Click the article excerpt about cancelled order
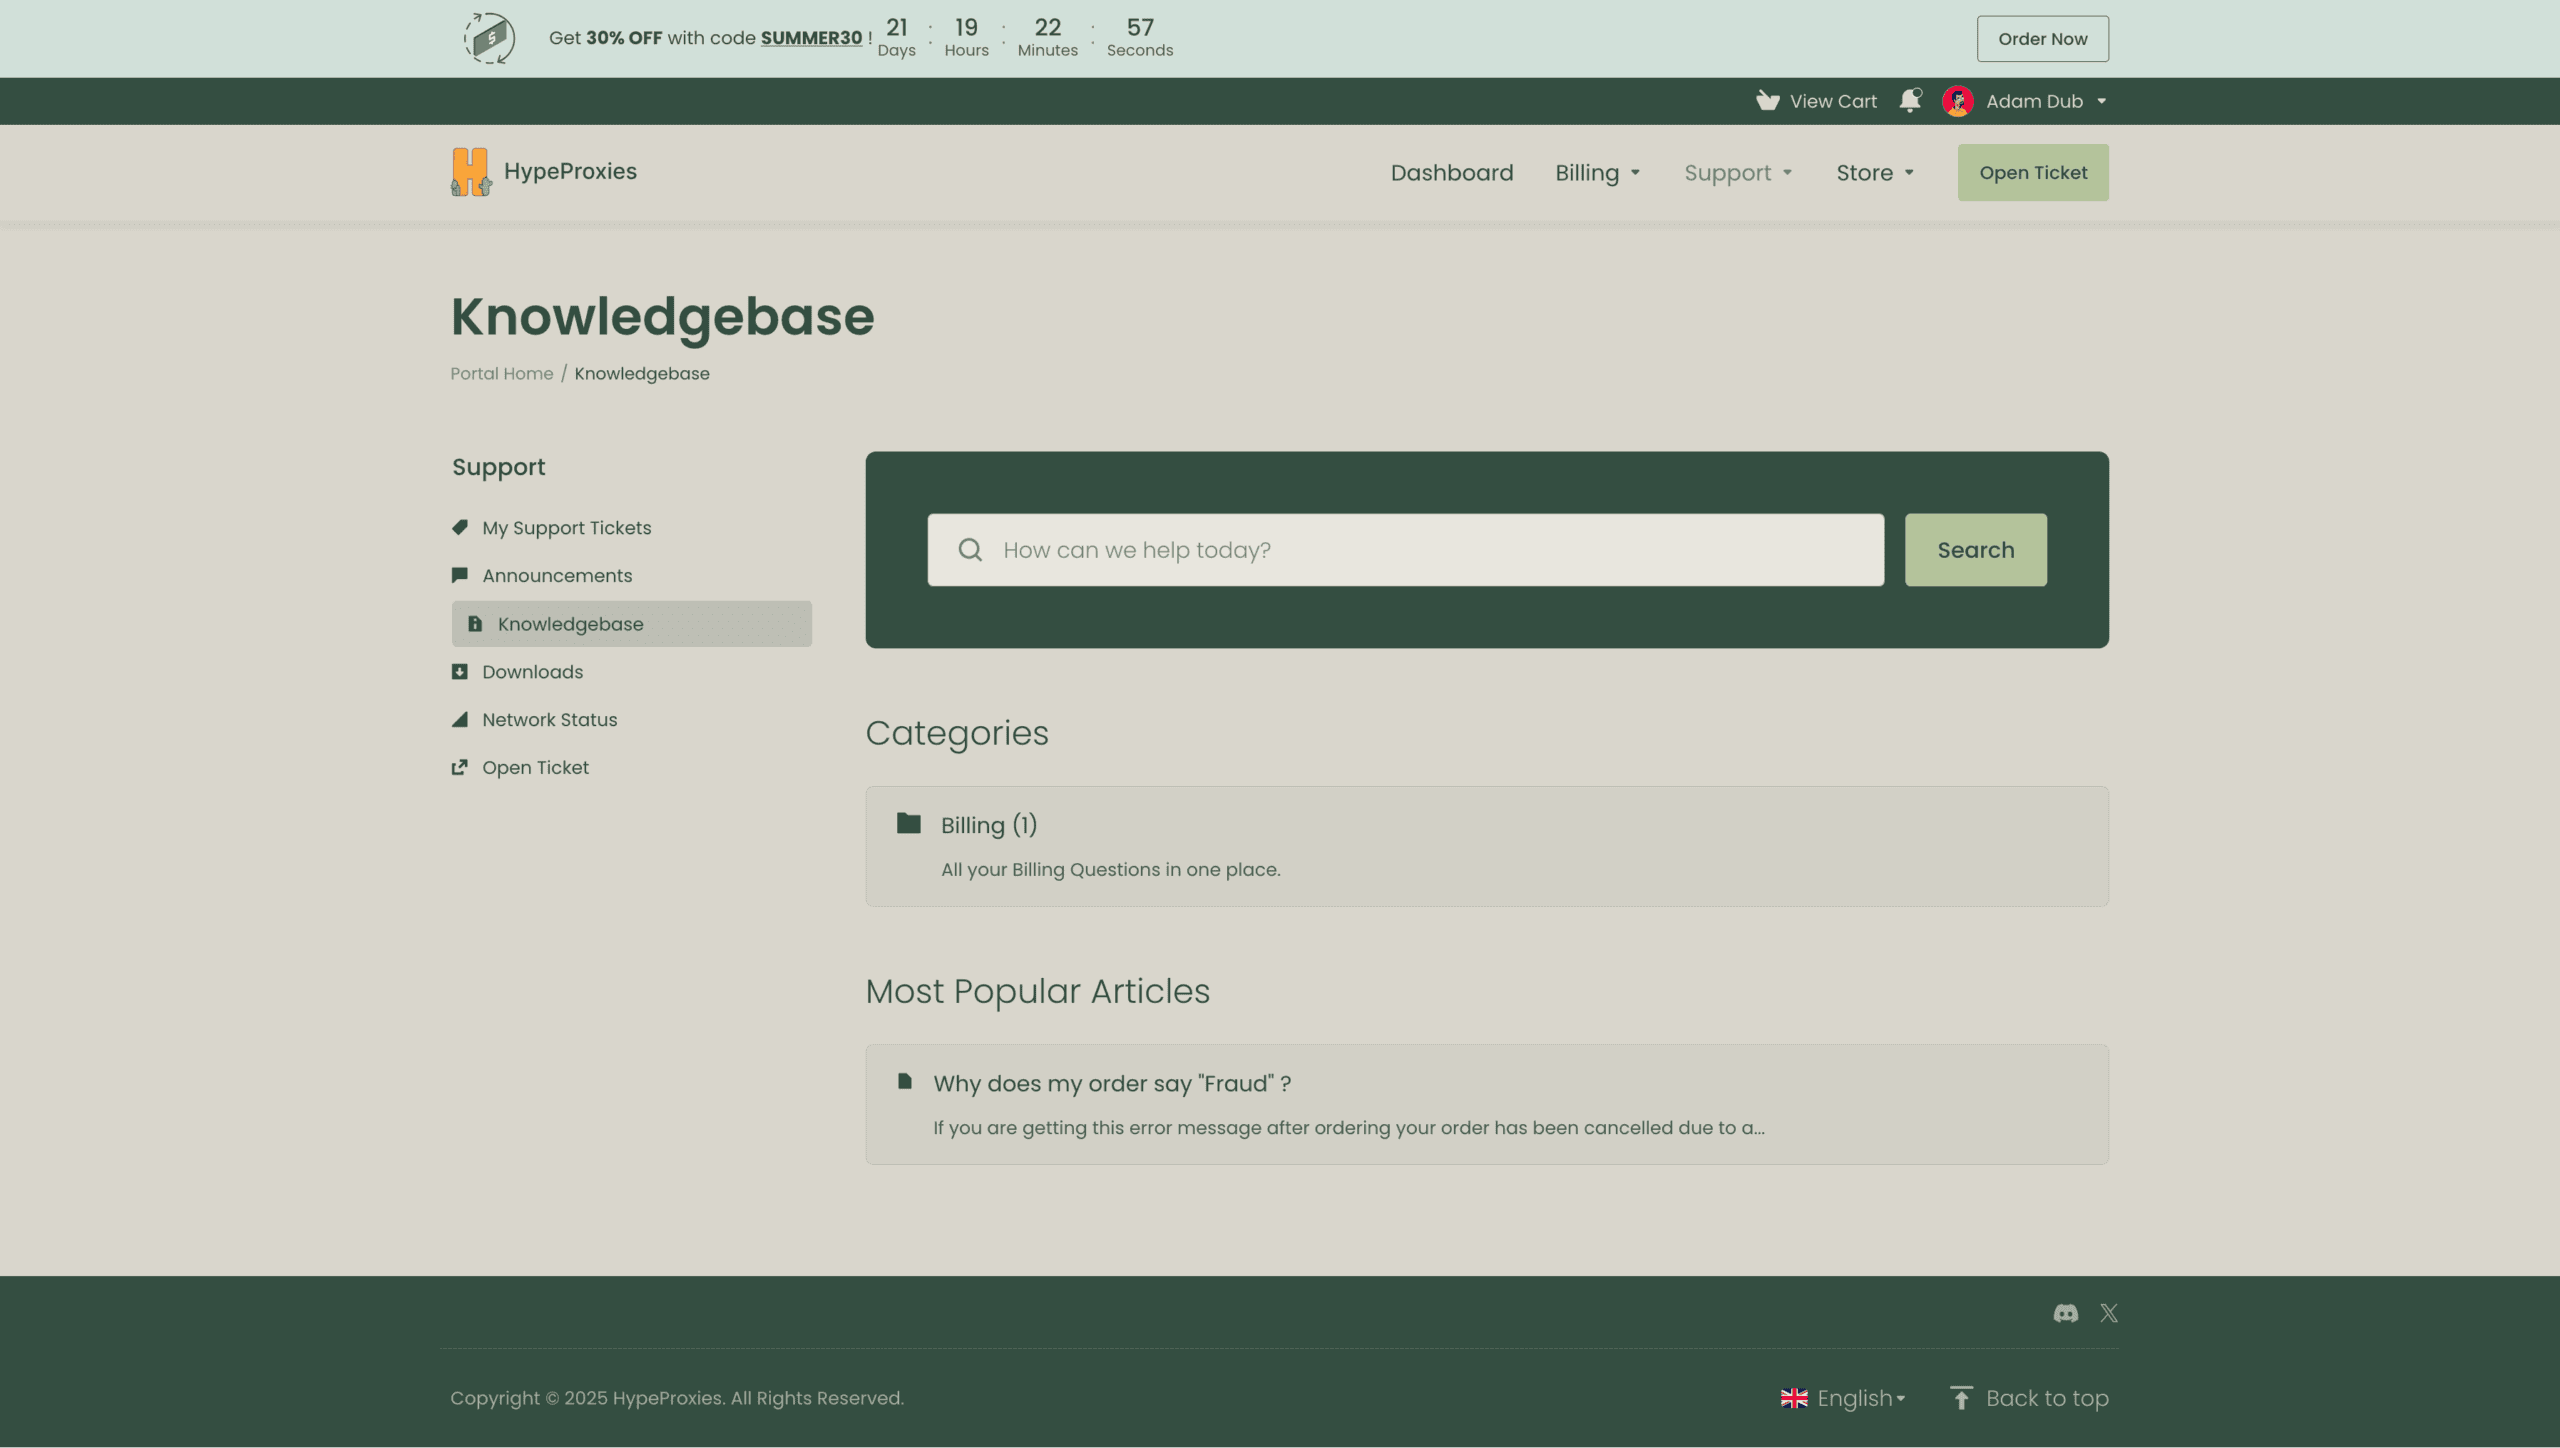 pyautogui.click(x=1349, y=1127)
